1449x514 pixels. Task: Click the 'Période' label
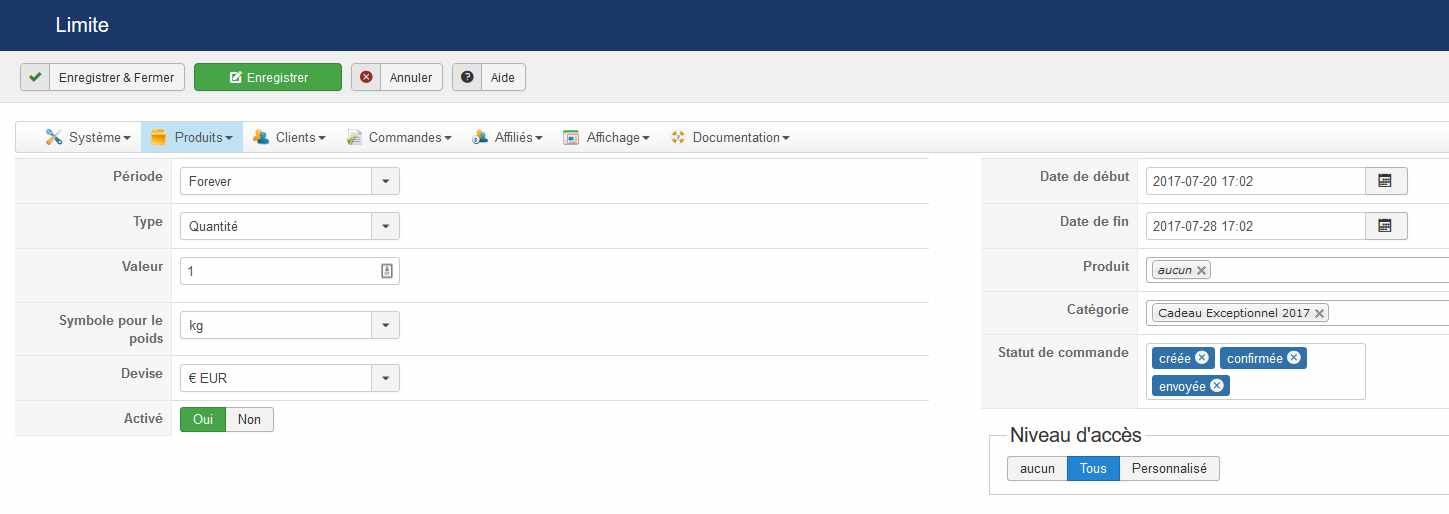point(138,177)
